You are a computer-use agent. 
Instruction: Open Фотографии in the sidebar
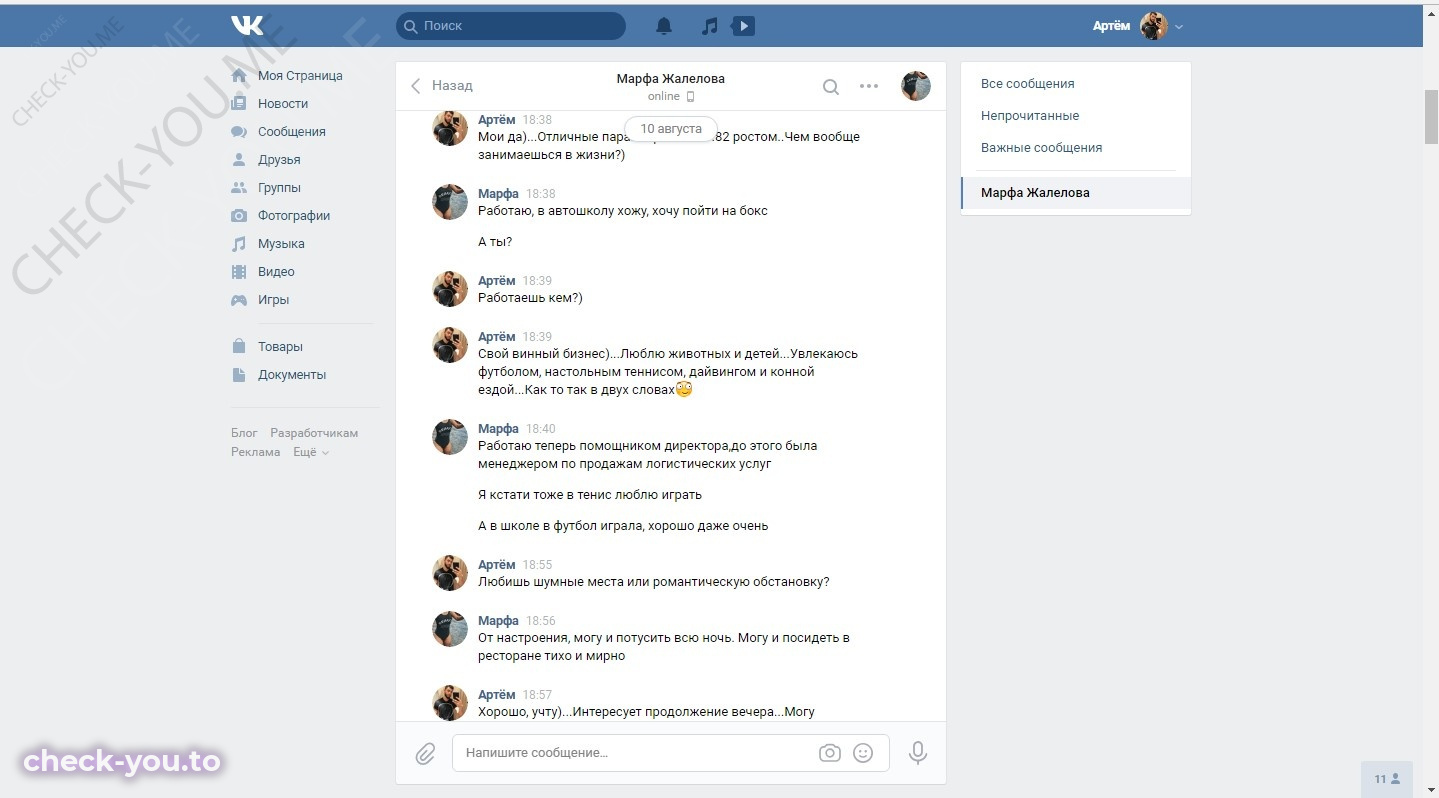[294, 216]
